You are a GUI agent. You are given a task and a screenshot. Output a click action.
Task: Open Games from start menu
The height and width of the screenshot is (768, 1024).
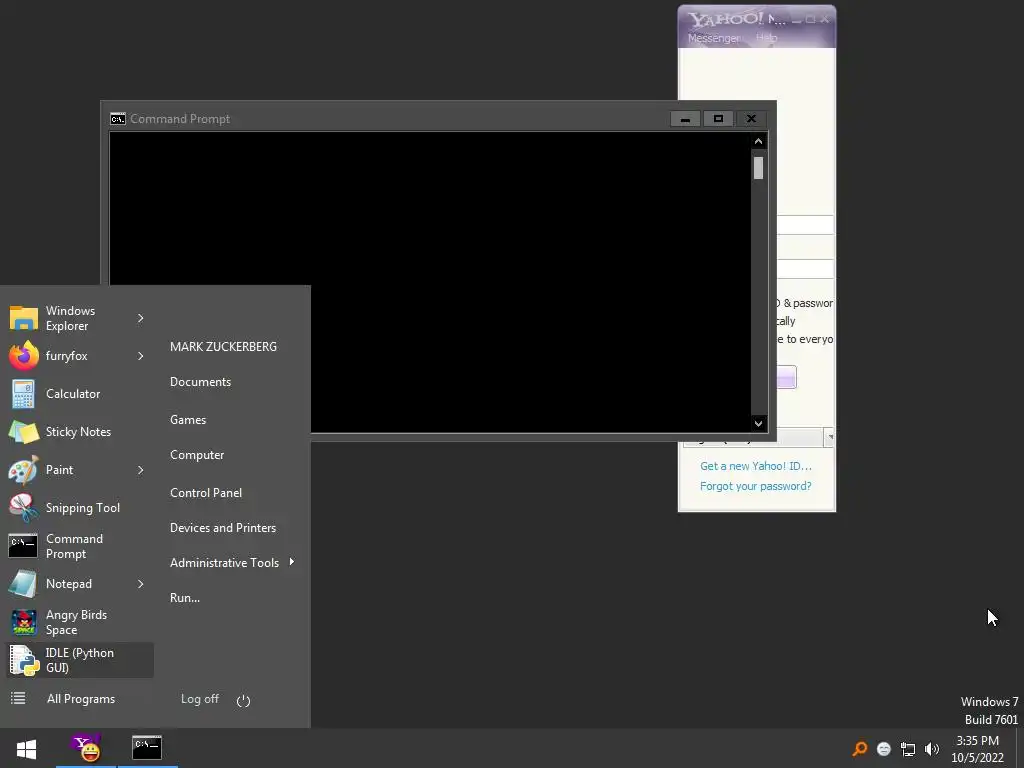(x=188, y=420)
